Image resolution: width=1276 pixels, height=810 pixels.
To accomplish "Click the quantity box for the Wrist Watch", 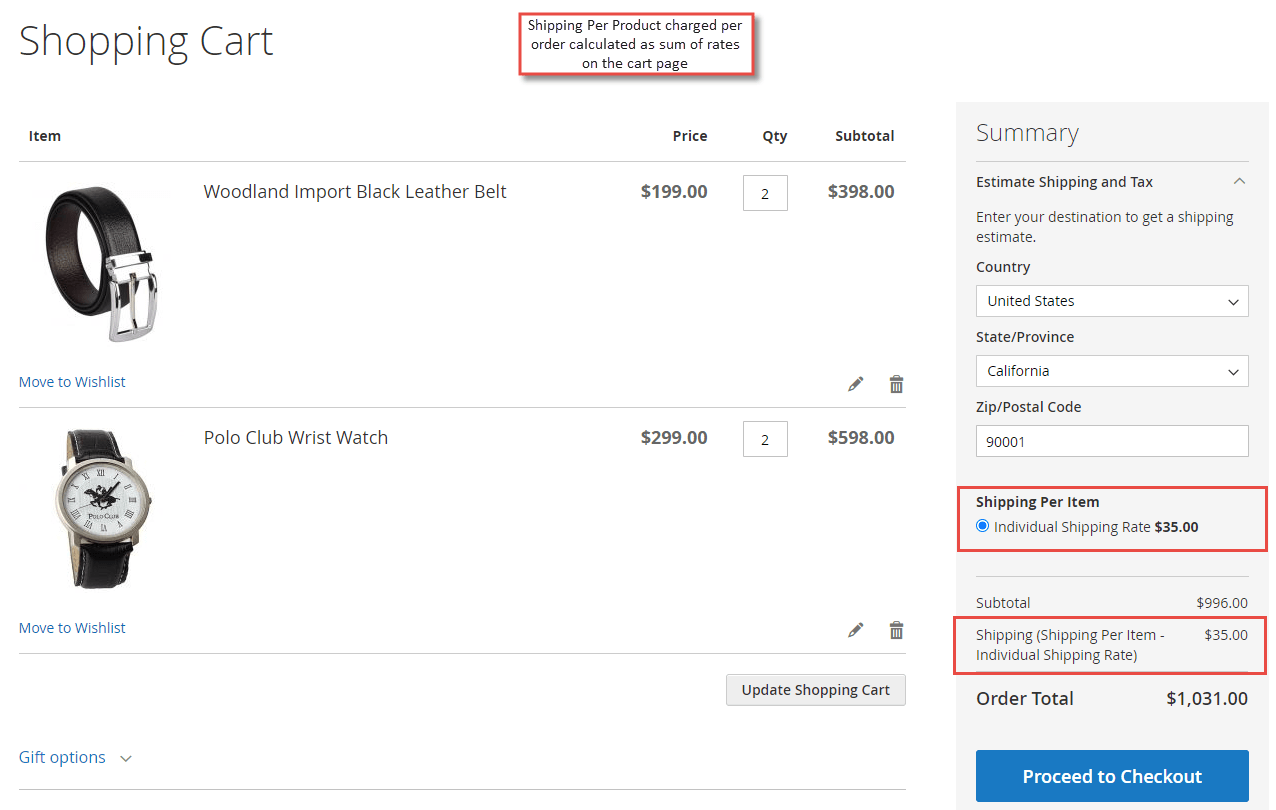I will pos(765,439).
